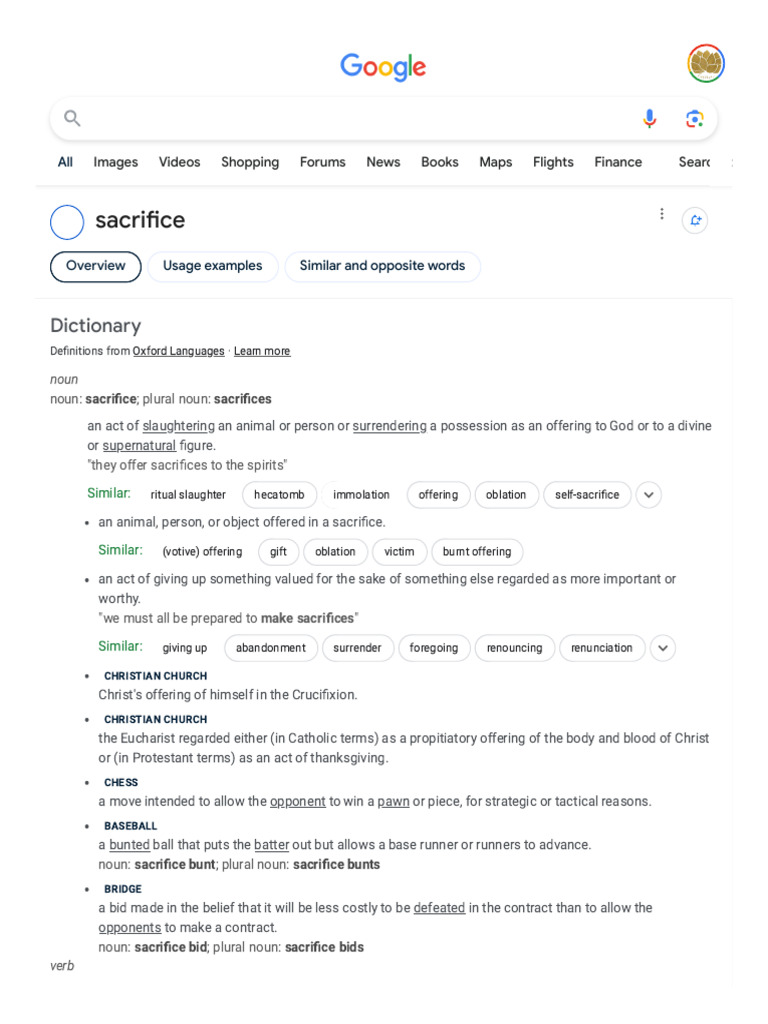The image size is (768, 1024).
Task: Click the Google logo
Action: tap(383, 67)
